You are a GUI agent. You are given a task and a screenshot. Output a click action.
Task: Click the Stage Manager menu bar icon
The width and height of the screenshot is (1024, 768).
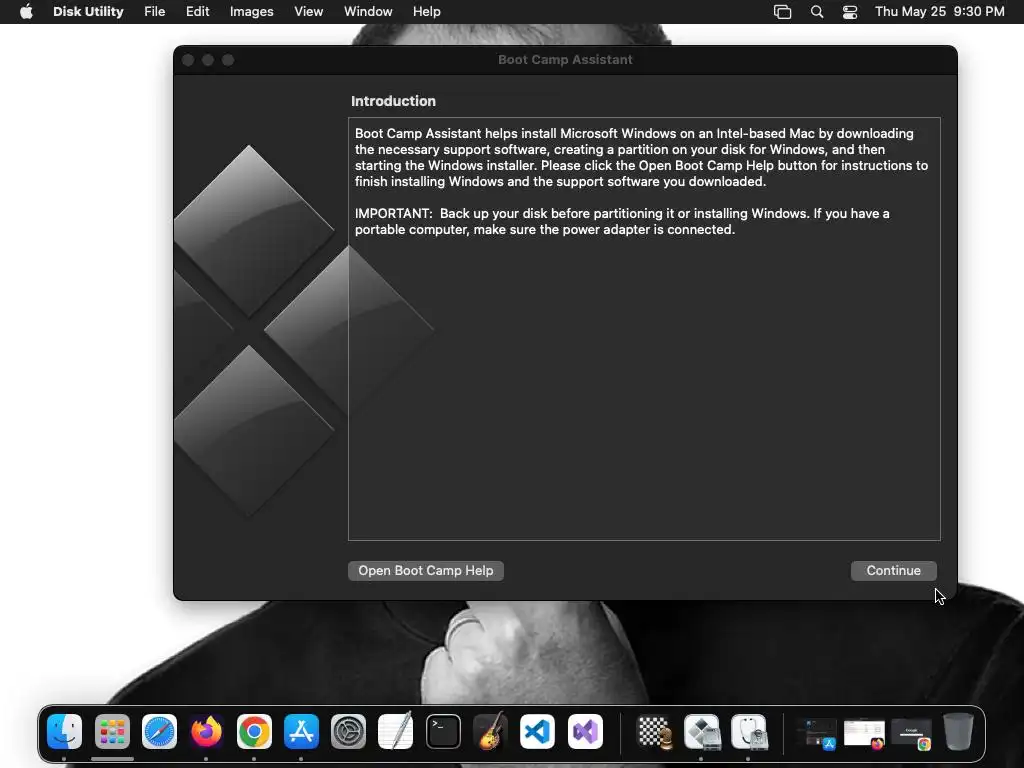tap(782, 12)
